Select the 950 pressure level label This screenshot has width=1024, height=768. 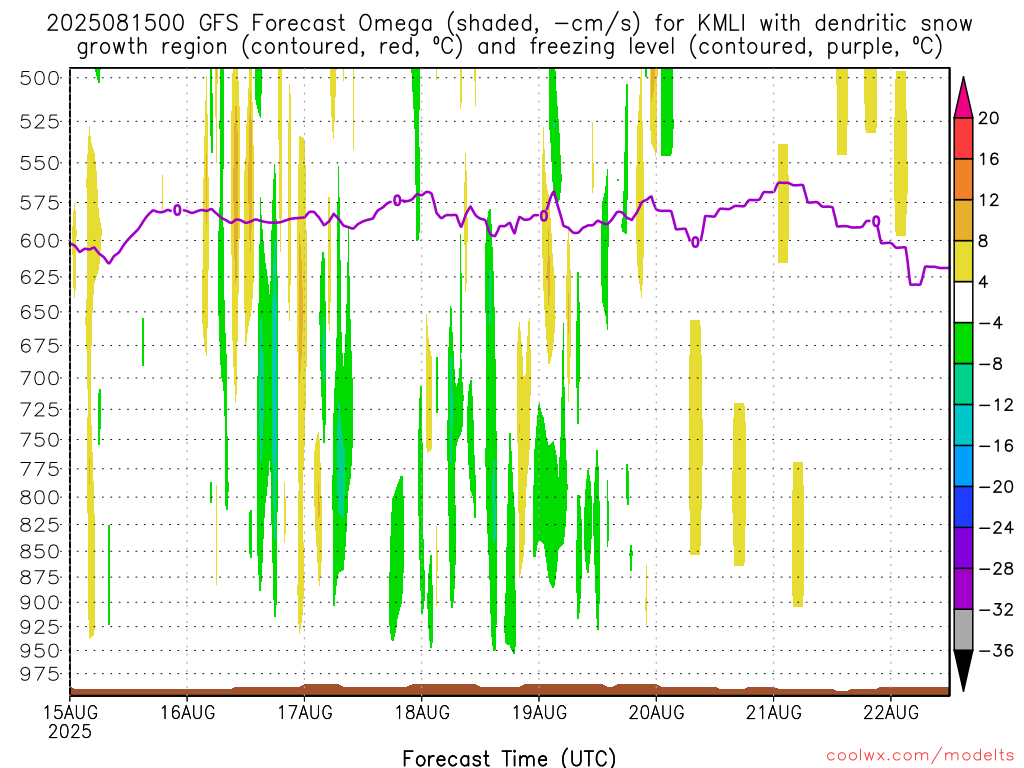(x=40, y=650)
